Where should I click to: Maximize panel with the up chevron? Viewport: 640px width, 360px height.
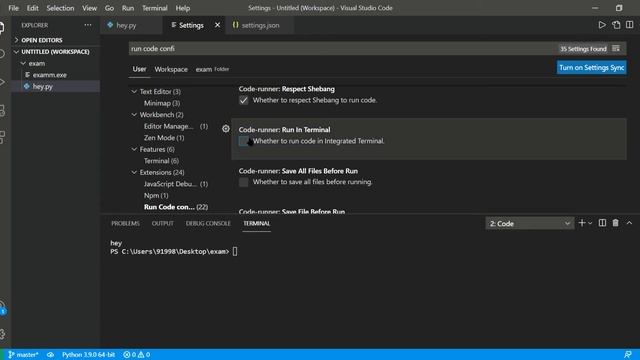[x=629, y=223]
